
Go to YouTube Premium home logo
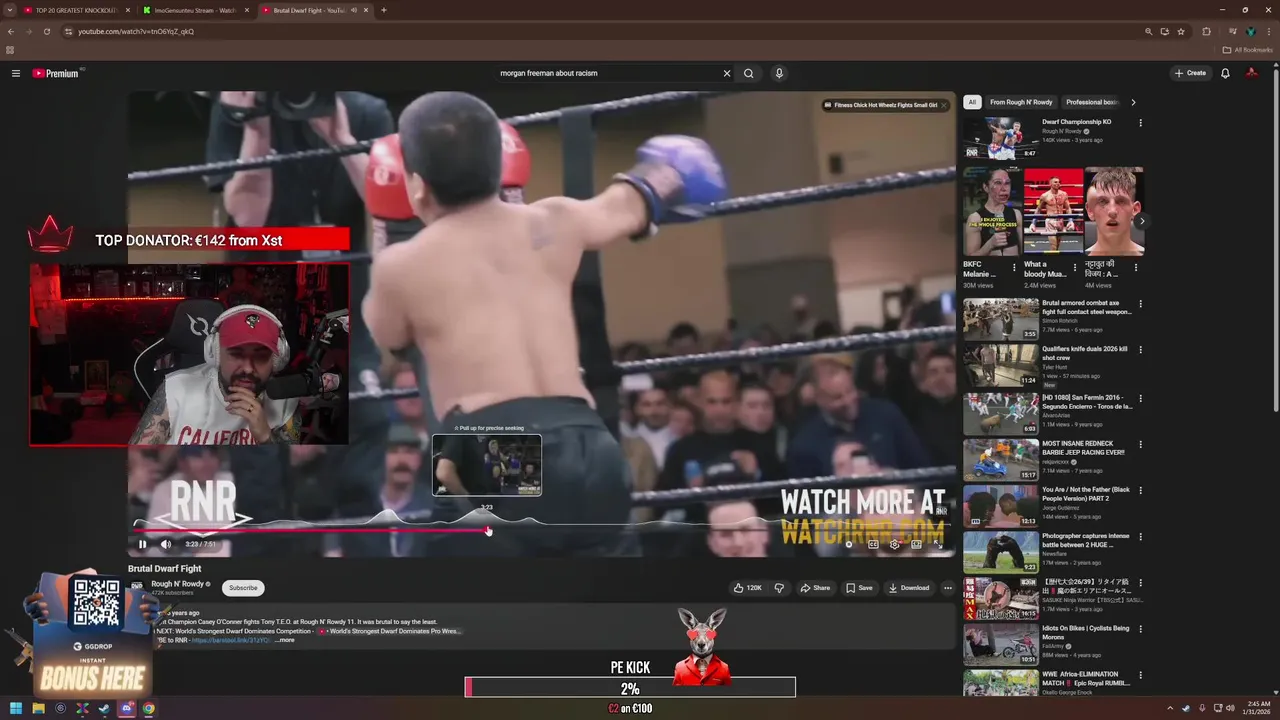coord(55,73)
